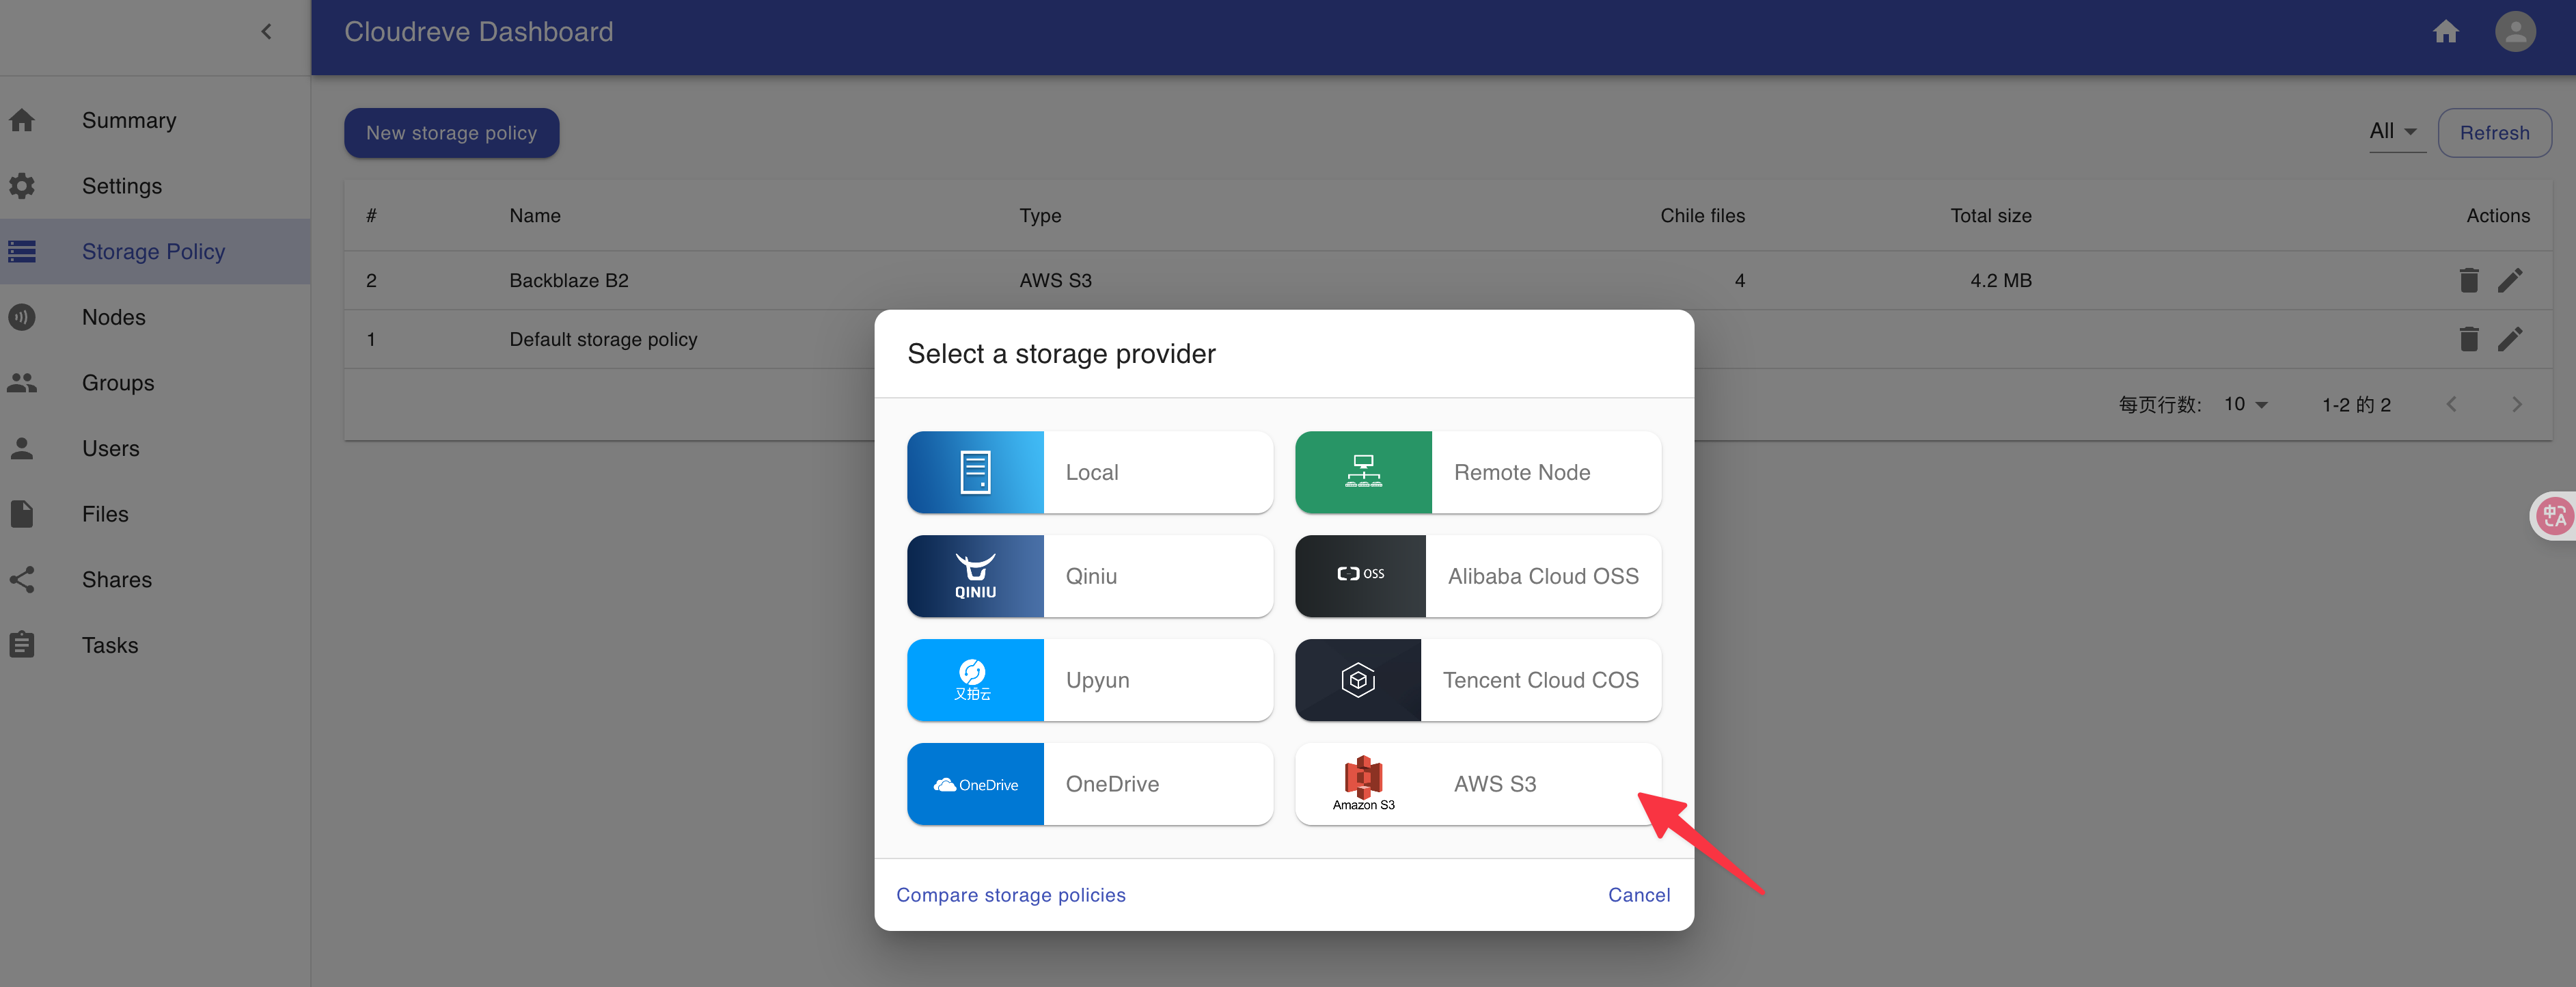Click the Users person icon in sidebar

(x=22, y=448)
